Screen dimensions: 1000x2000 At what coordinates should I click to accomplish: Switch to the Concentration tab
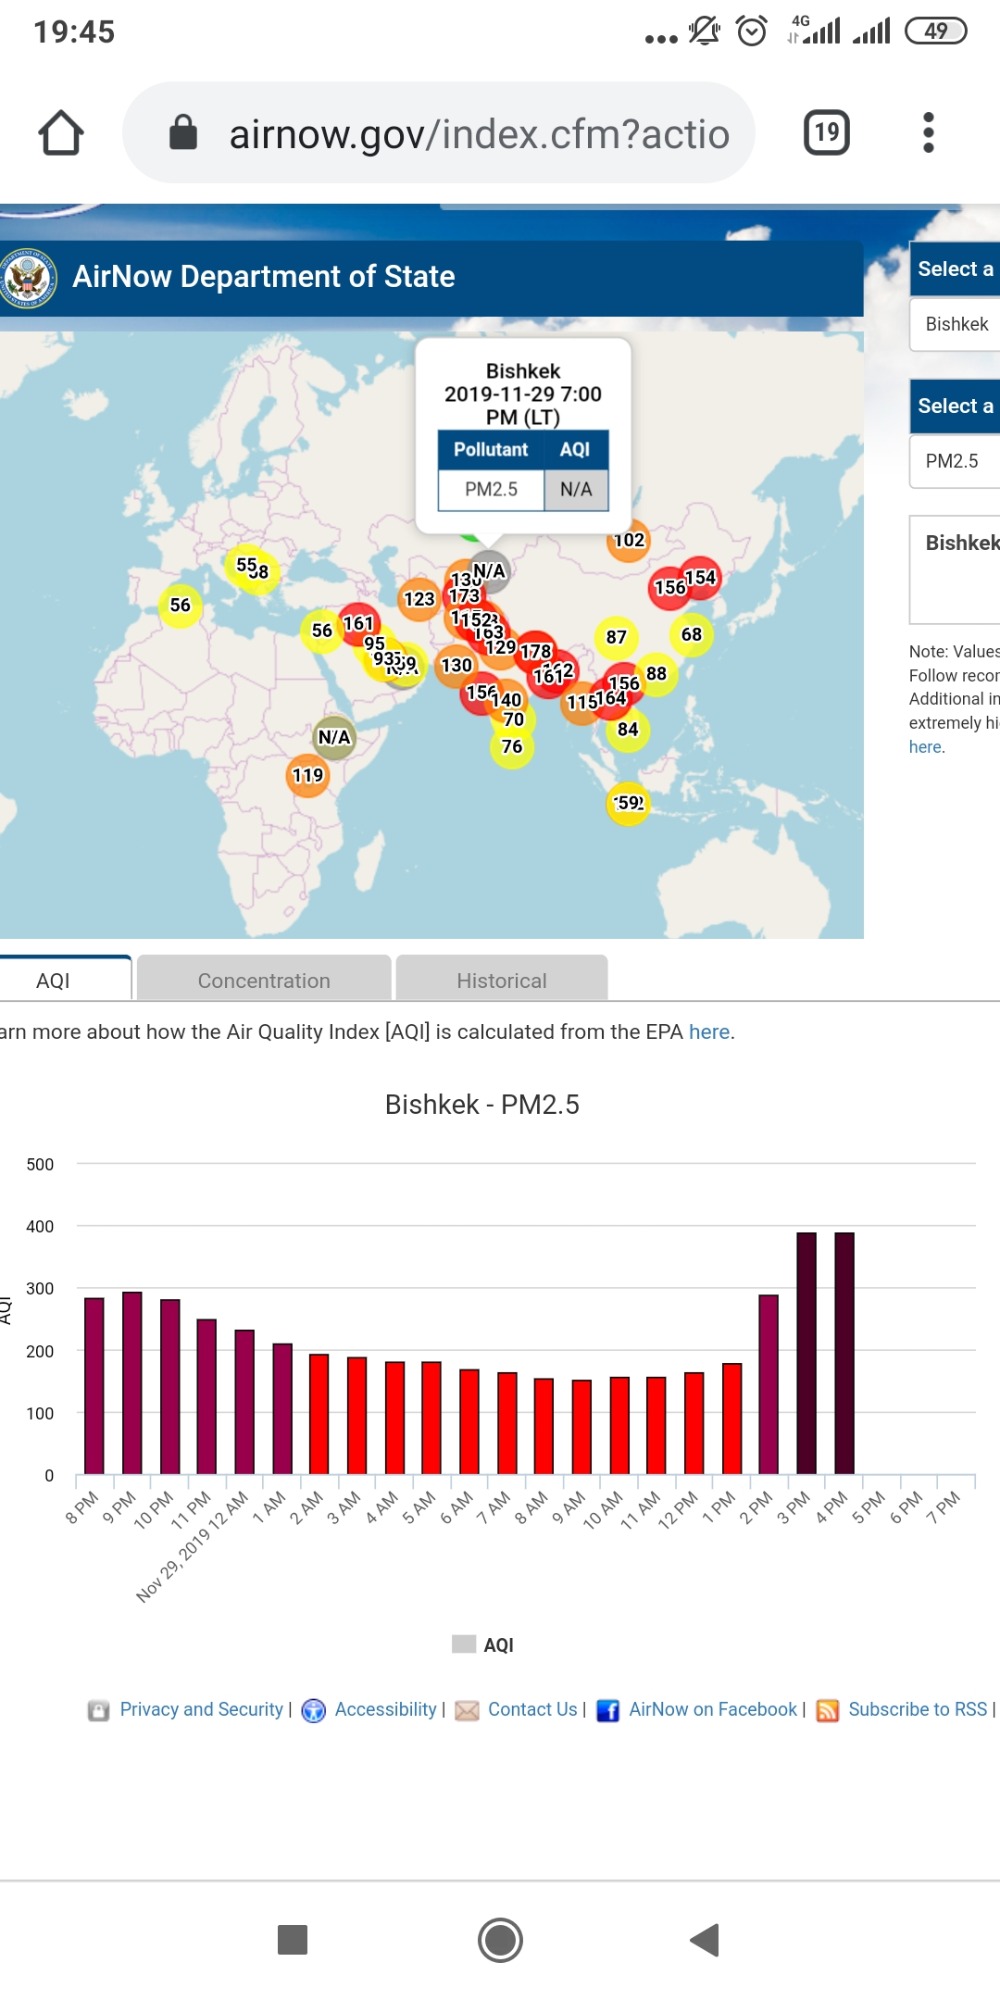tap(264, 980)
